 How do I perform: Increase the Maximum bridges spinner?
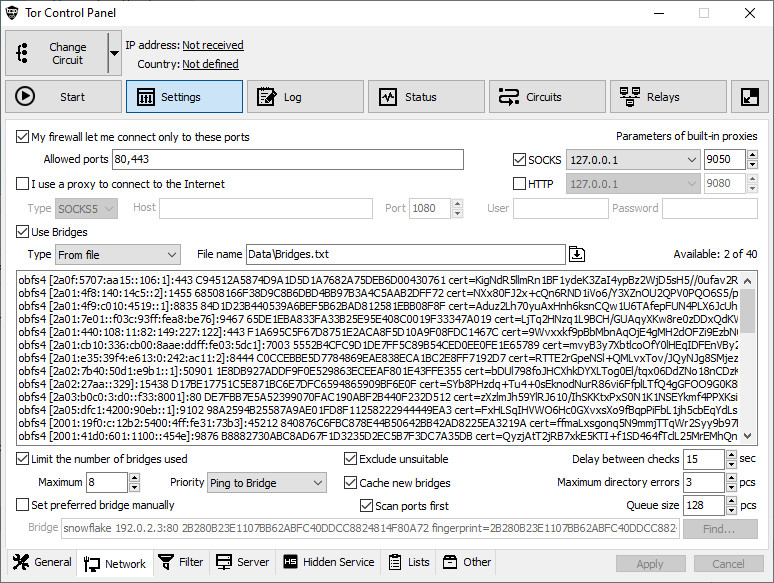pos(134,477)
